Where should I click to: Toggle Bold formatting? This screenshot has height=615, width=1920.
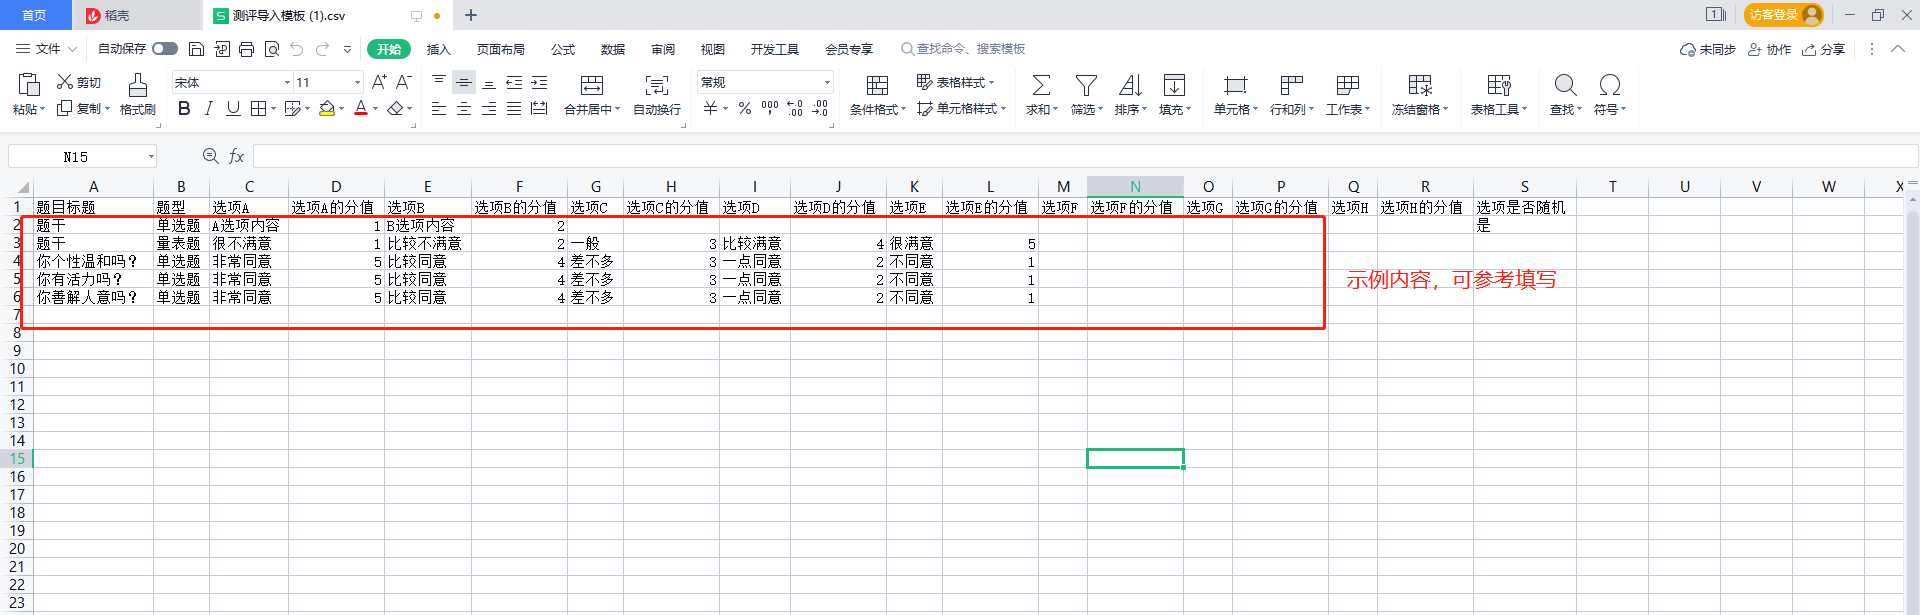click(x=184, y=108)
